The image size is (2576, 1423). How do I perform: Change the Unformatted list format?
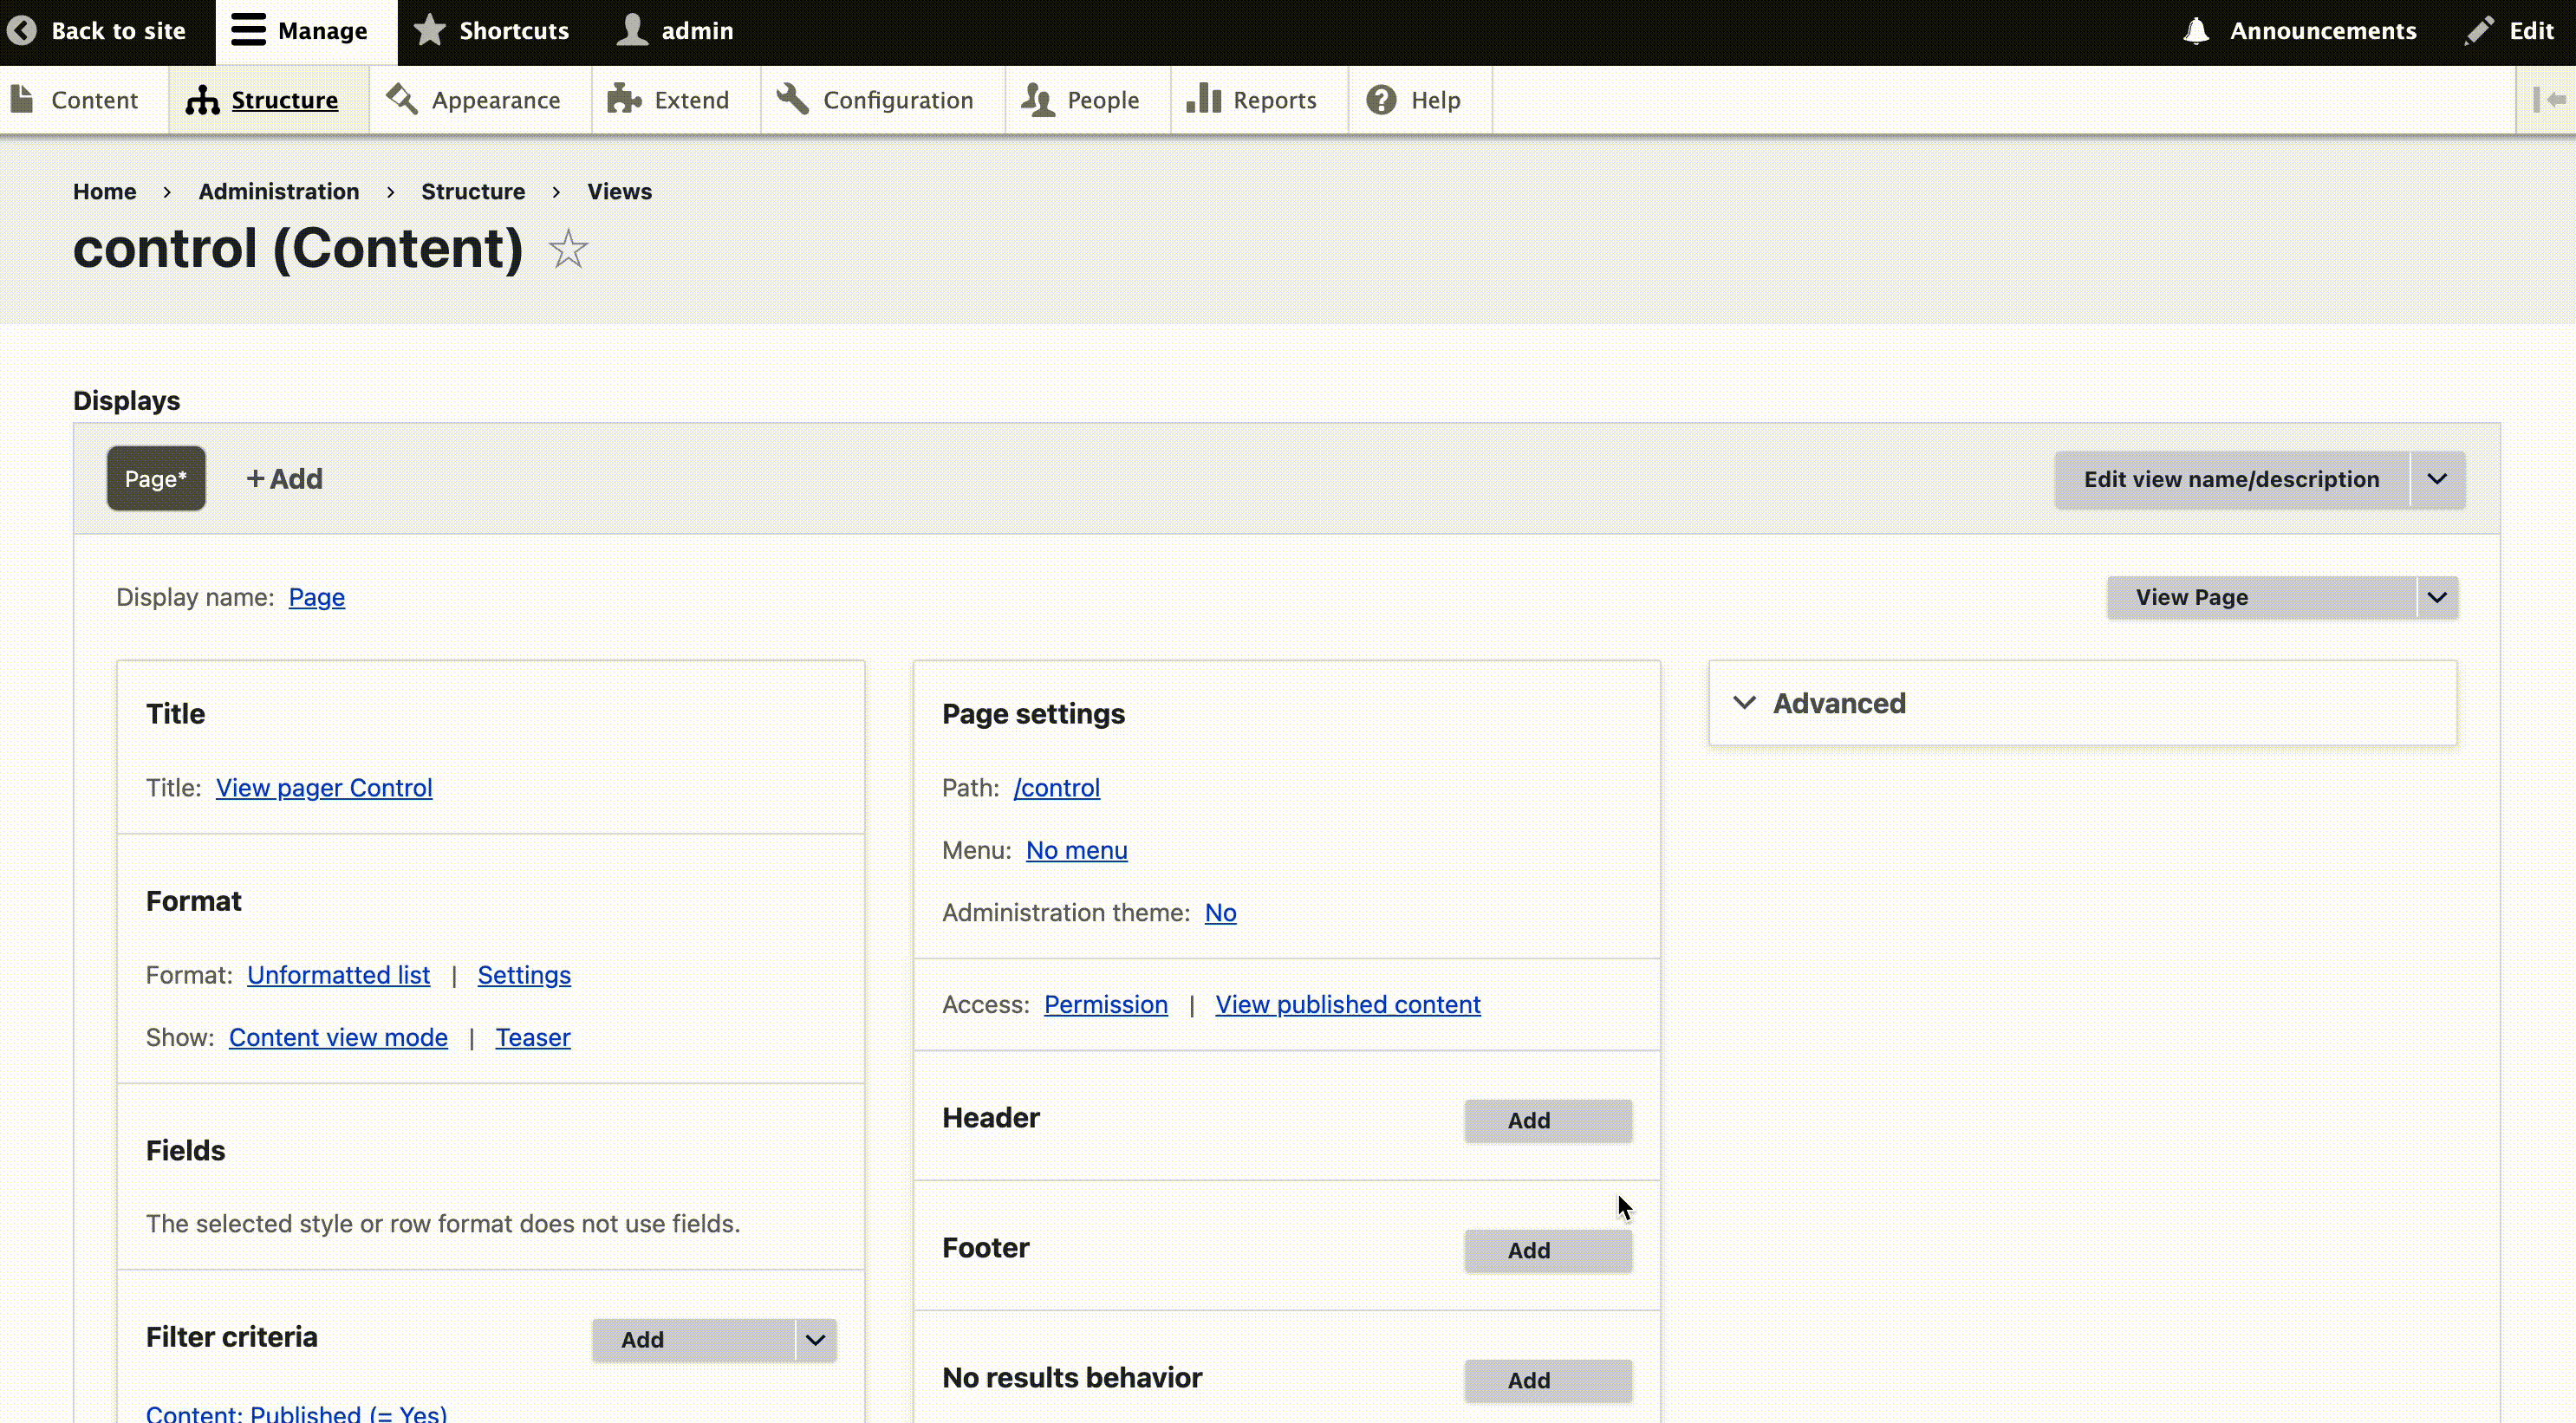point(338,975)
